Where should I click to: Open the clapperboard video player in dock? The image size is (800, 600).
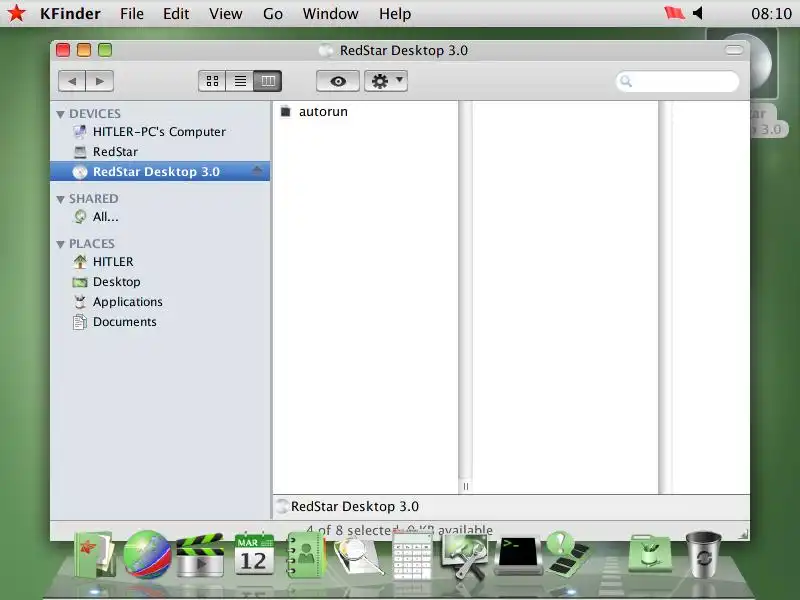point(200,555)
